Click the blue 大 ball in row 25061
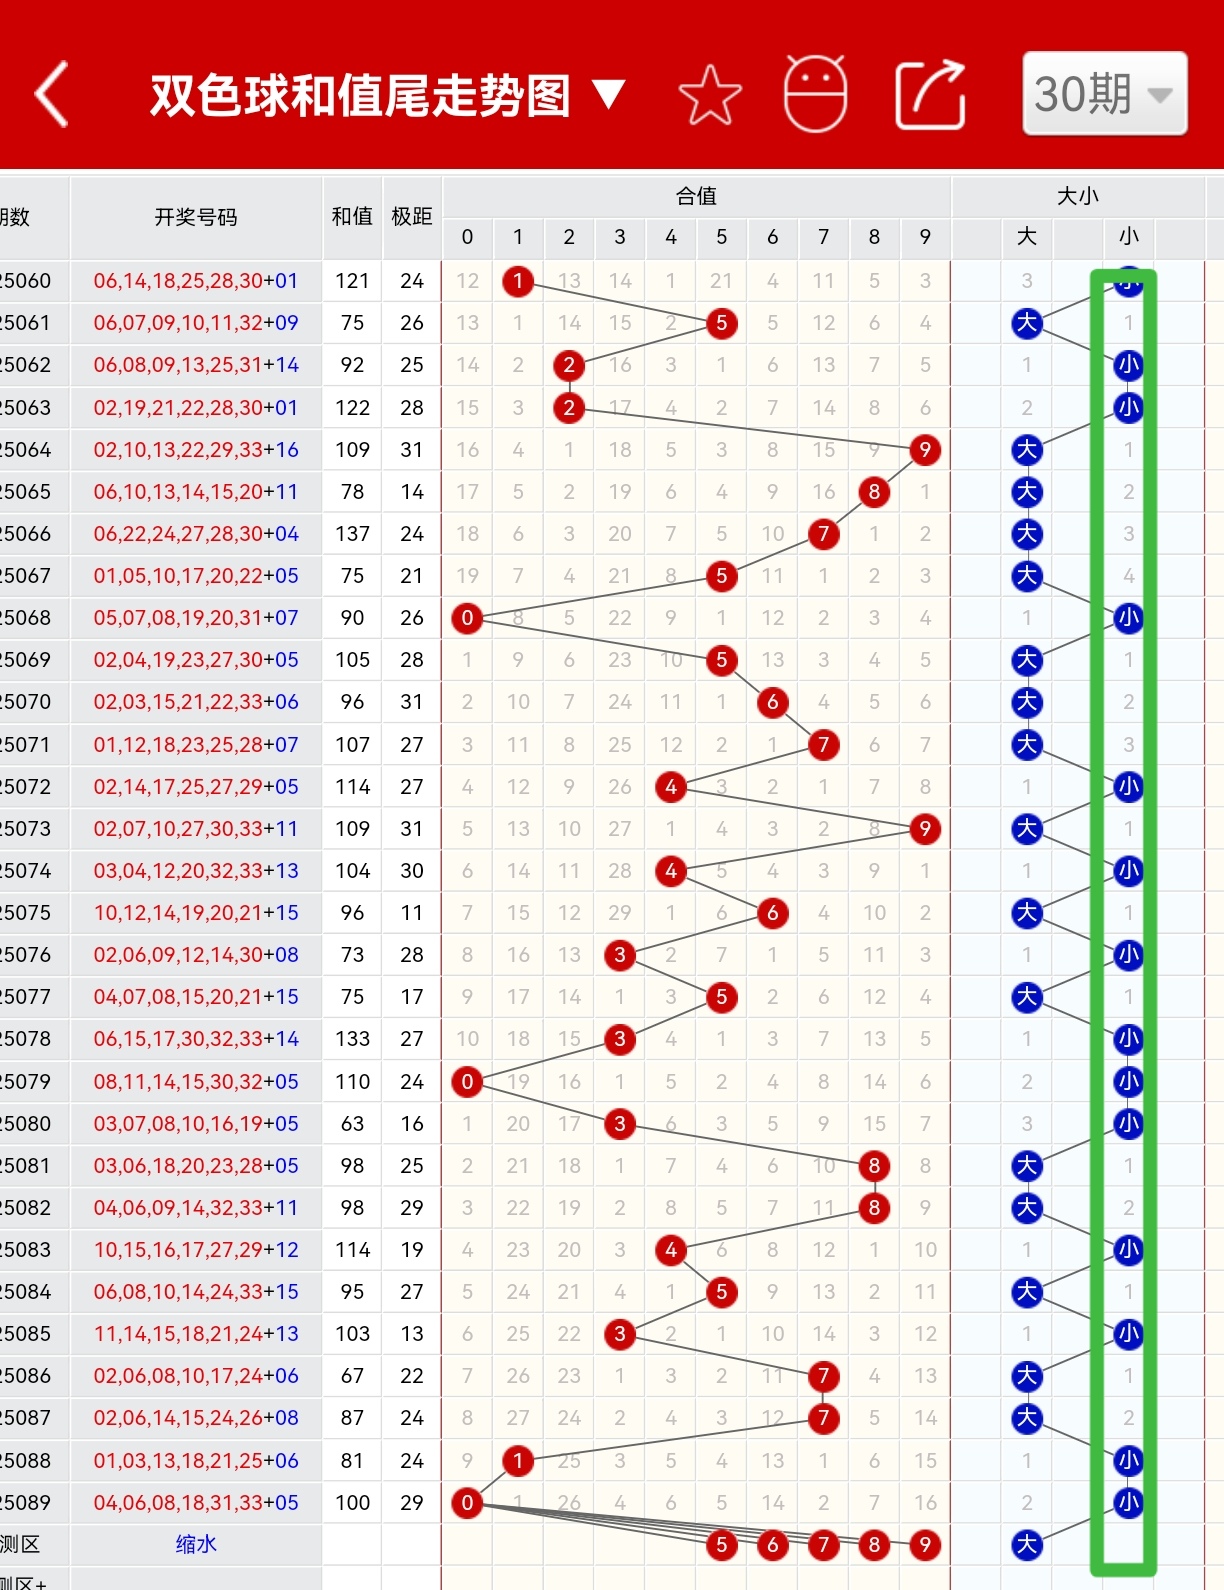1224x1590 pixels. (x=1027, y=323)
